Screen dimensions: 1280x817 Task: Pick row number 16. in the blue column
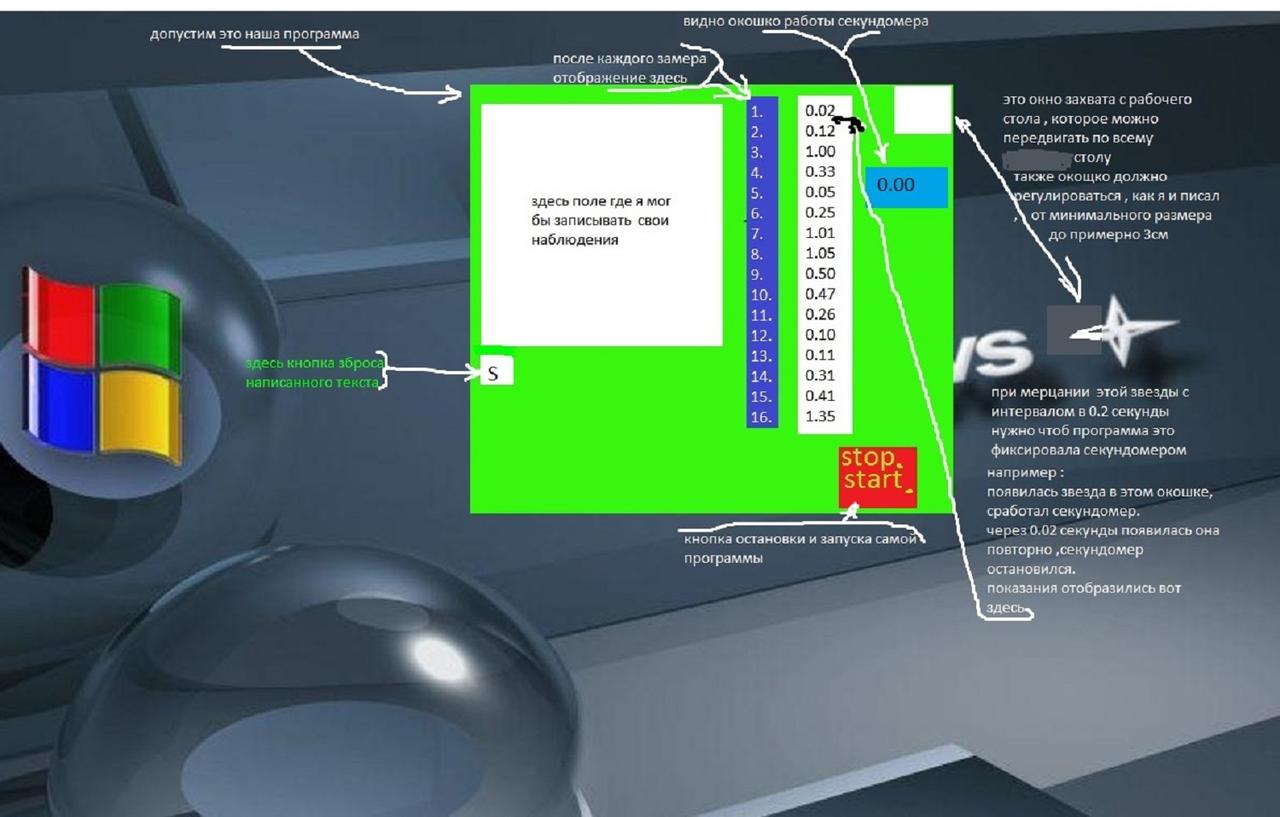click(x=761, y=418)
